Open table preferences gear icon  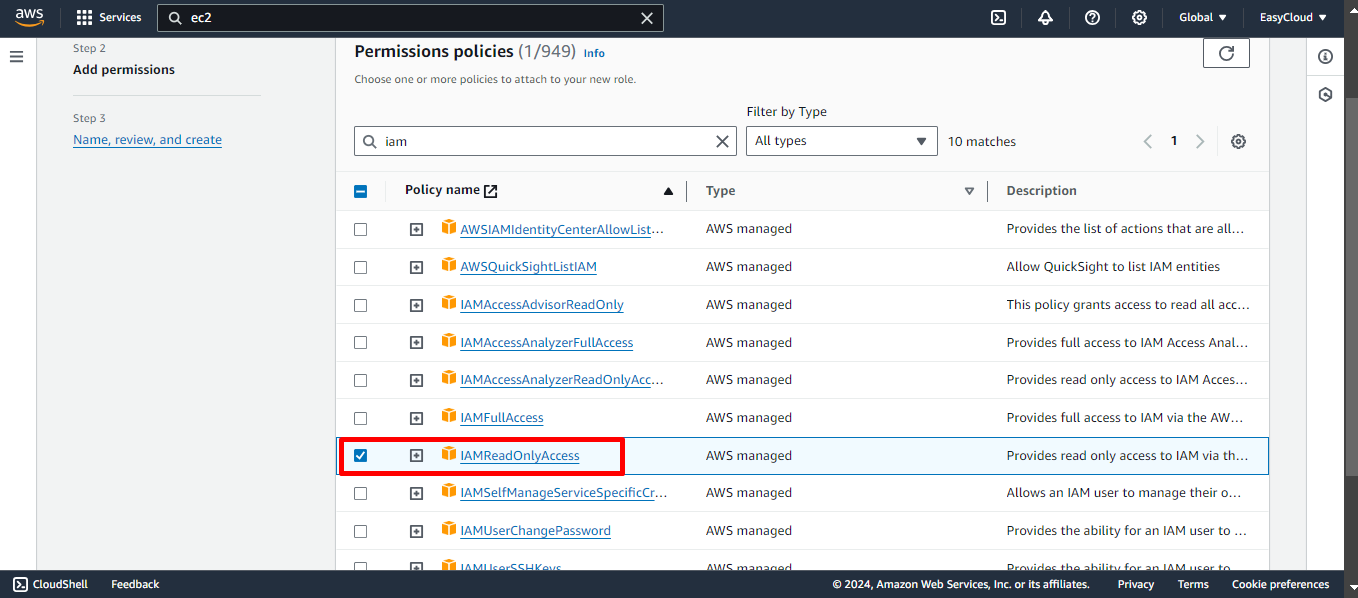coord(1238,141)
